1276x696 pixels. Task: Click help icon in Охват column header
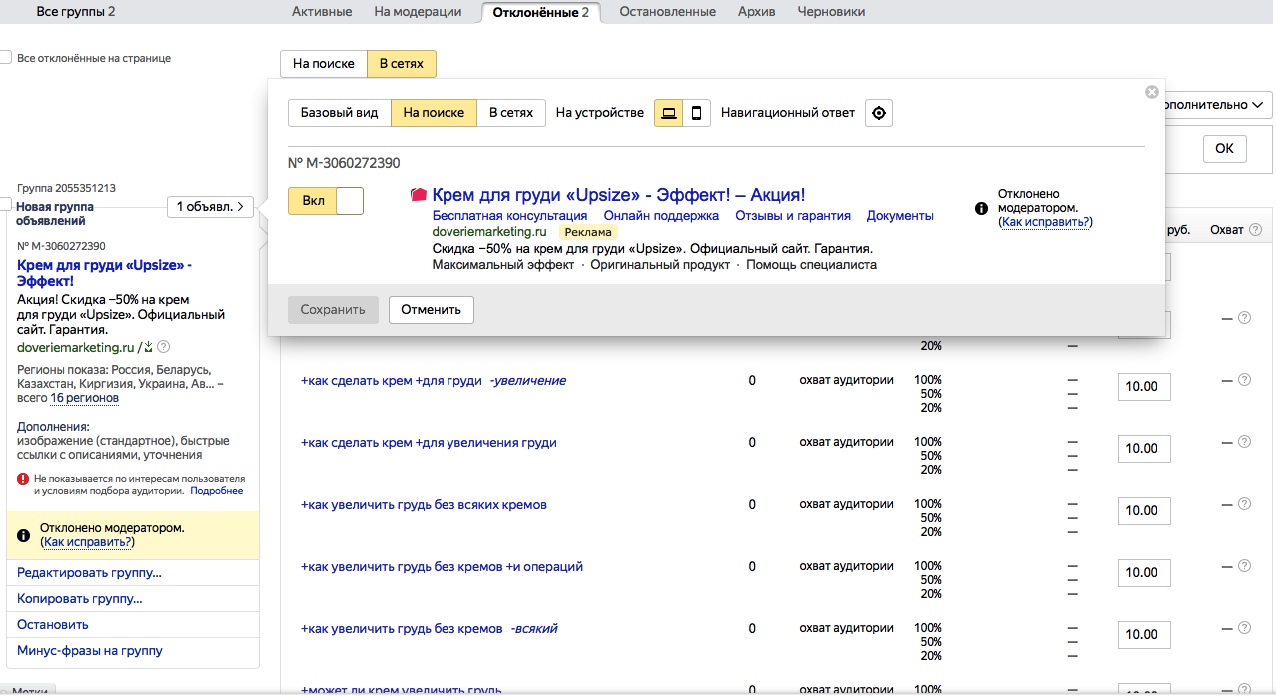point(1254,230)
